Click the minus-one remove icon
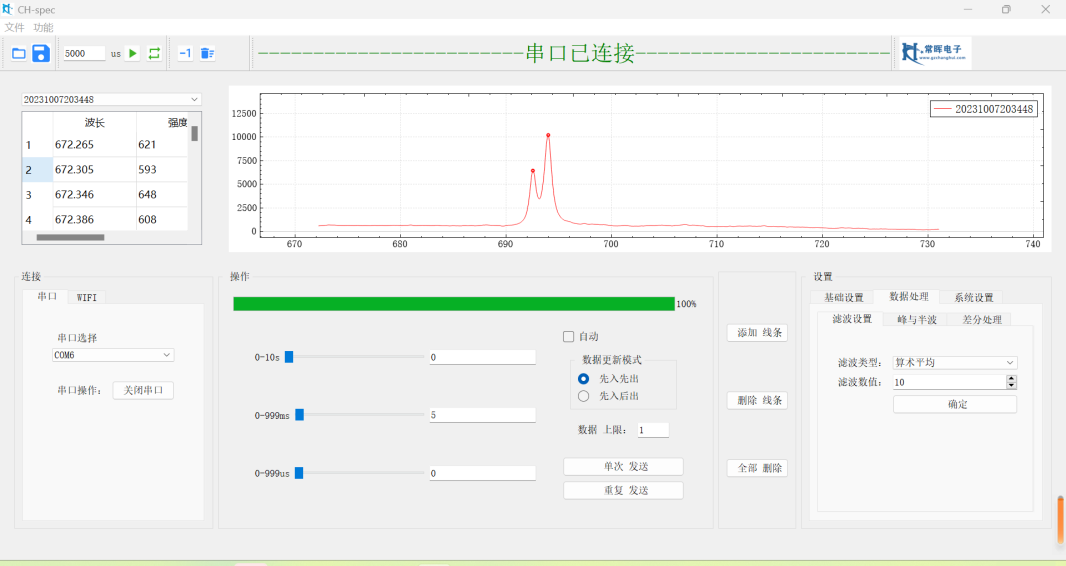 pos(185,53)
